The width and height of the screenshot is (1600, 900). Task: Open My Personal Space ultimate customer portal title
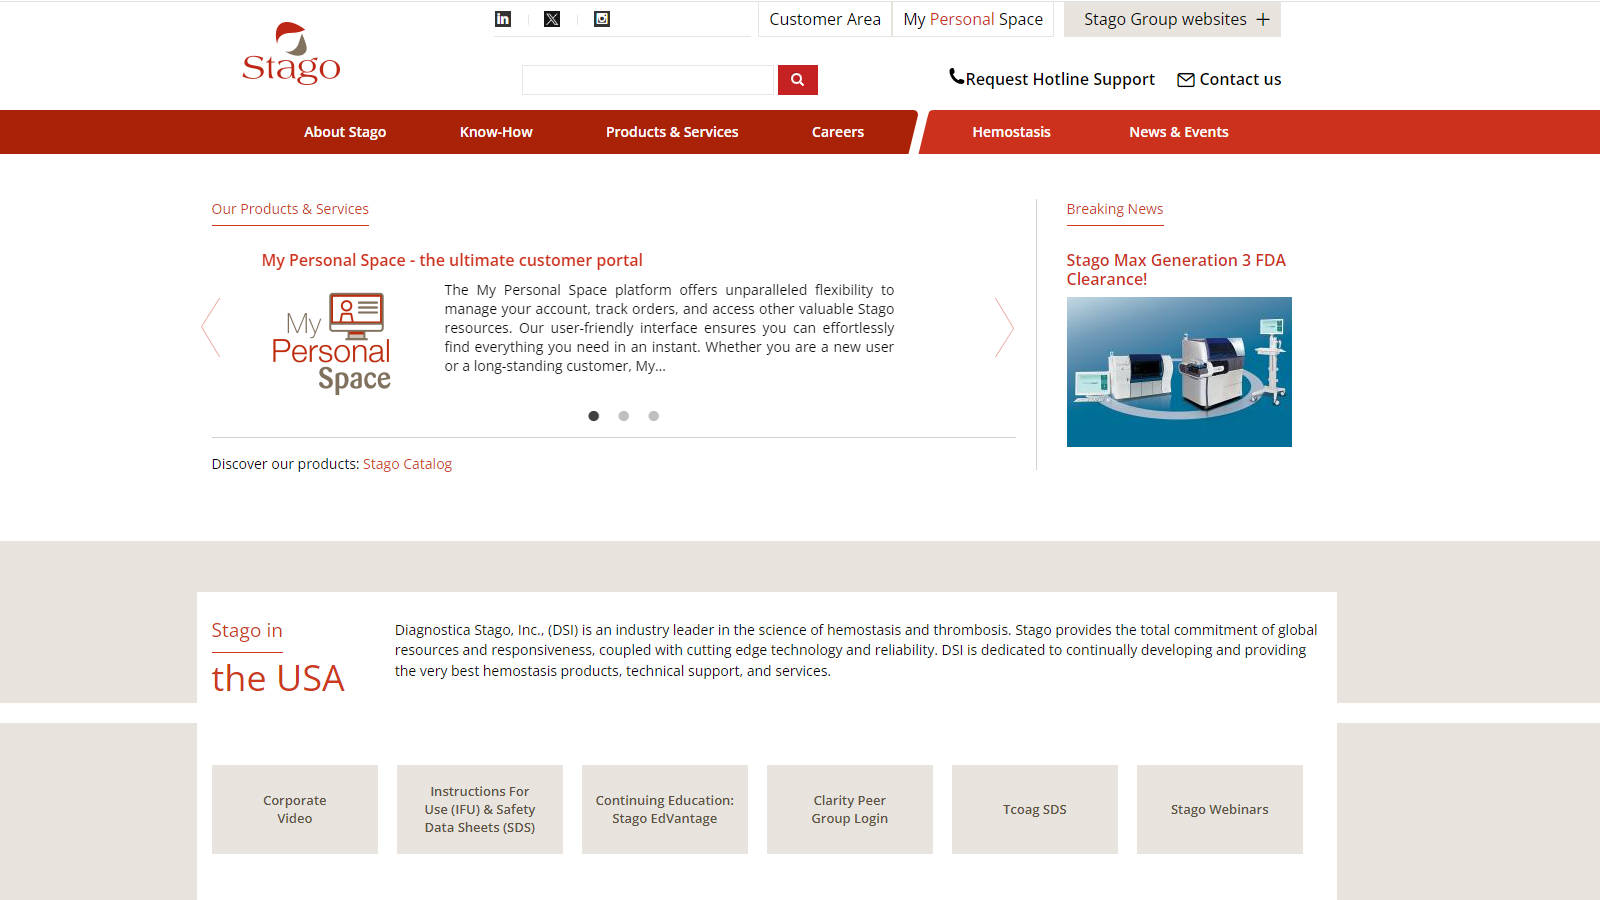pos(452,260)
